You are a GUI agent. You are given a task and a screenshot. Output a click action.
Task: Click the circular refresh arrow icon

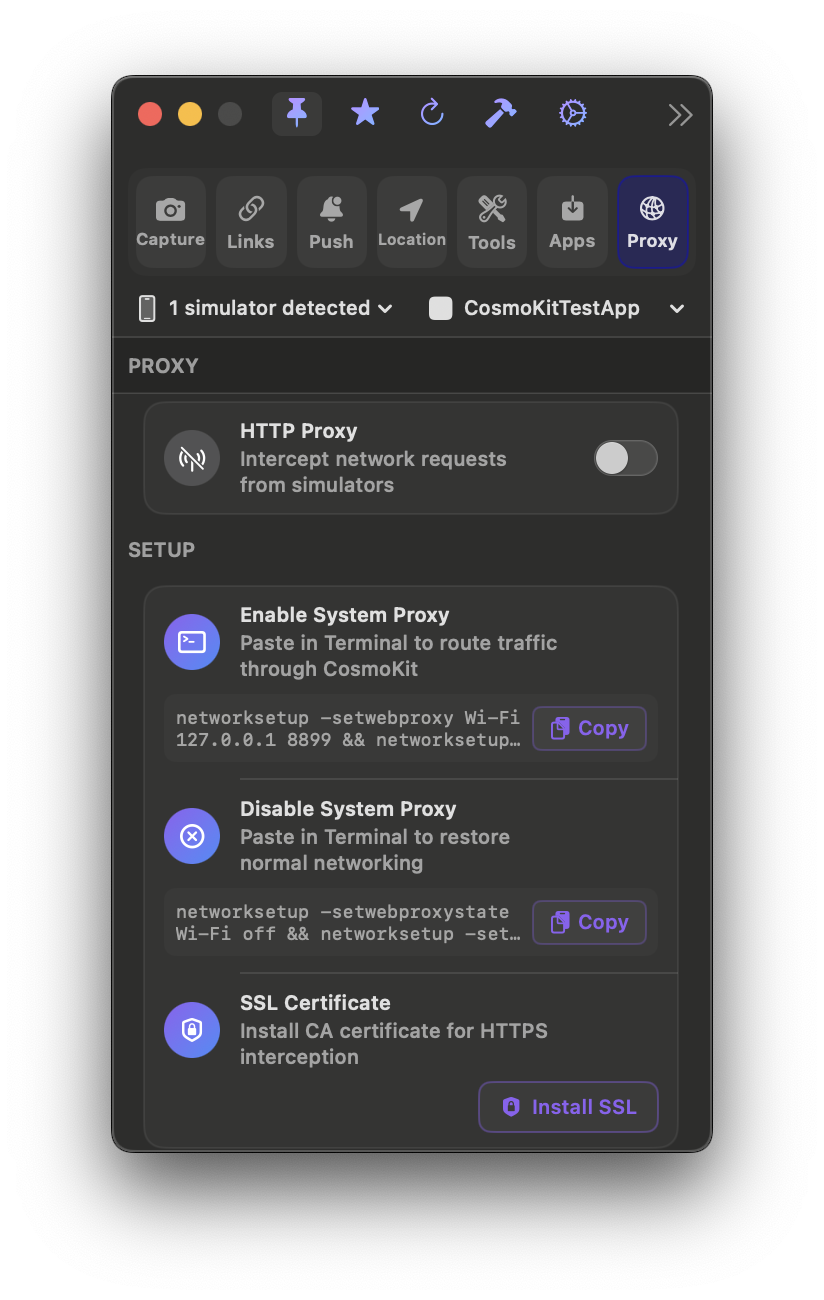pos(432,113)
